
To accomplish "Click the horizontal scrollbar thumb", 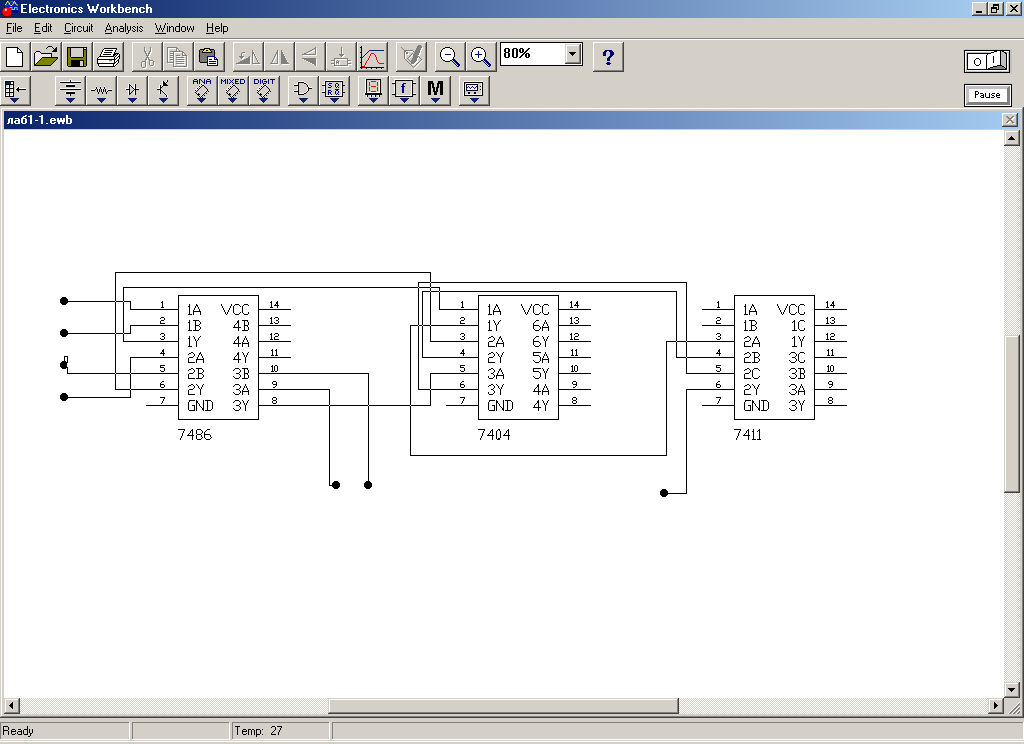I will (504, 705).
